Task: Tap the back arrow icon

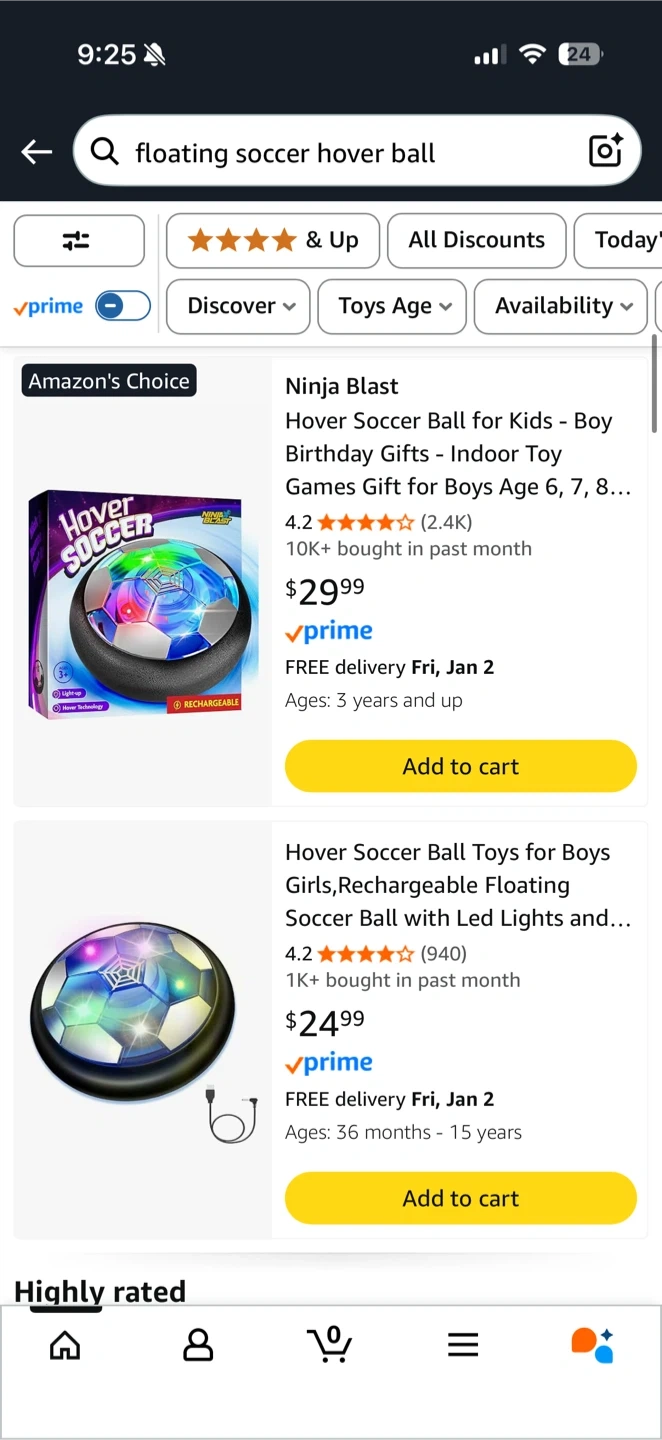Action: point(37,152)
